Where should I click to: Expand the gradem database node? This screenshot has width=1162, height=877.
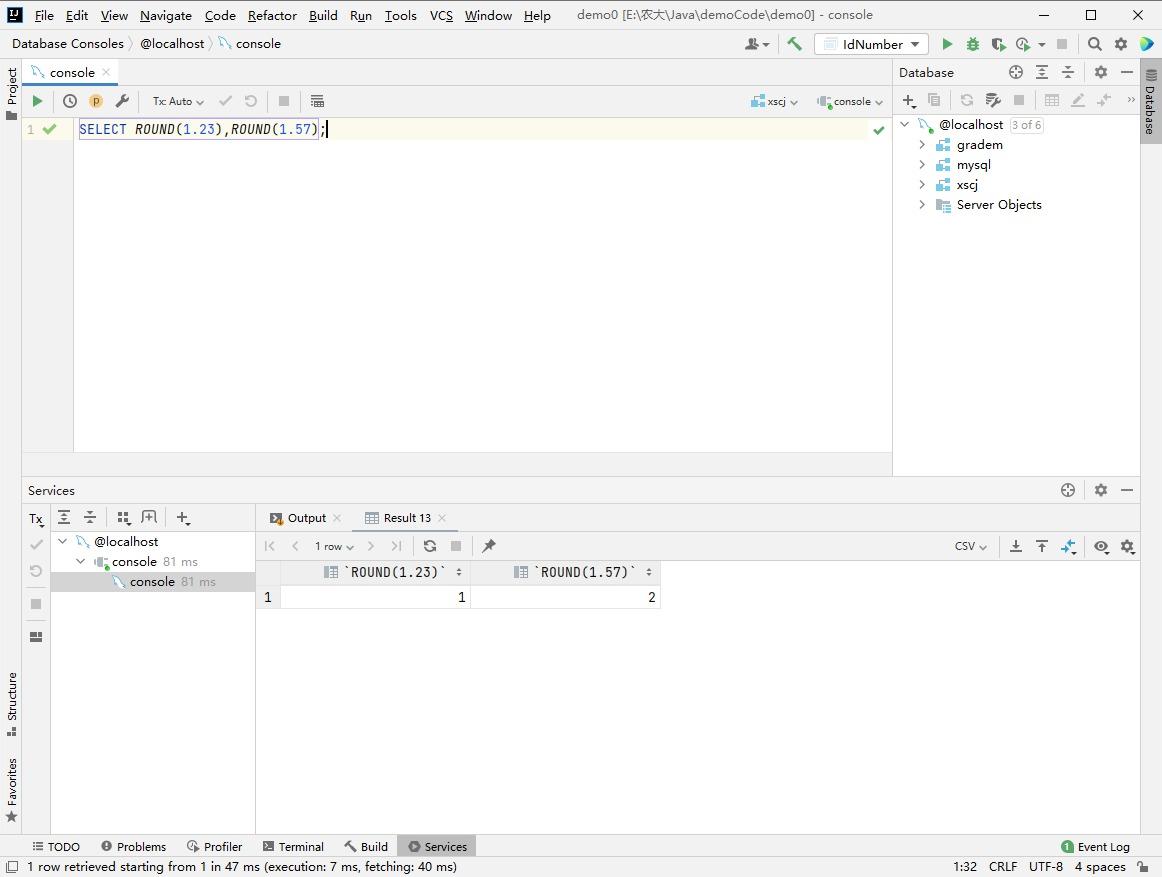(x=922, y=145)
